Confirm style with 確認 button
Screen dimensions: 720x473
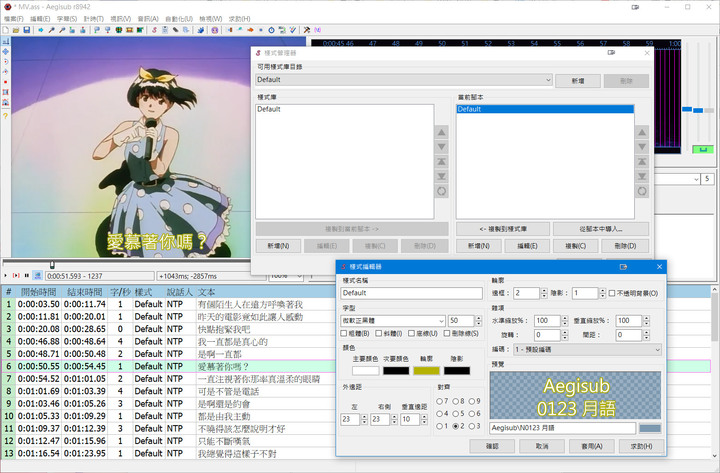492,446
